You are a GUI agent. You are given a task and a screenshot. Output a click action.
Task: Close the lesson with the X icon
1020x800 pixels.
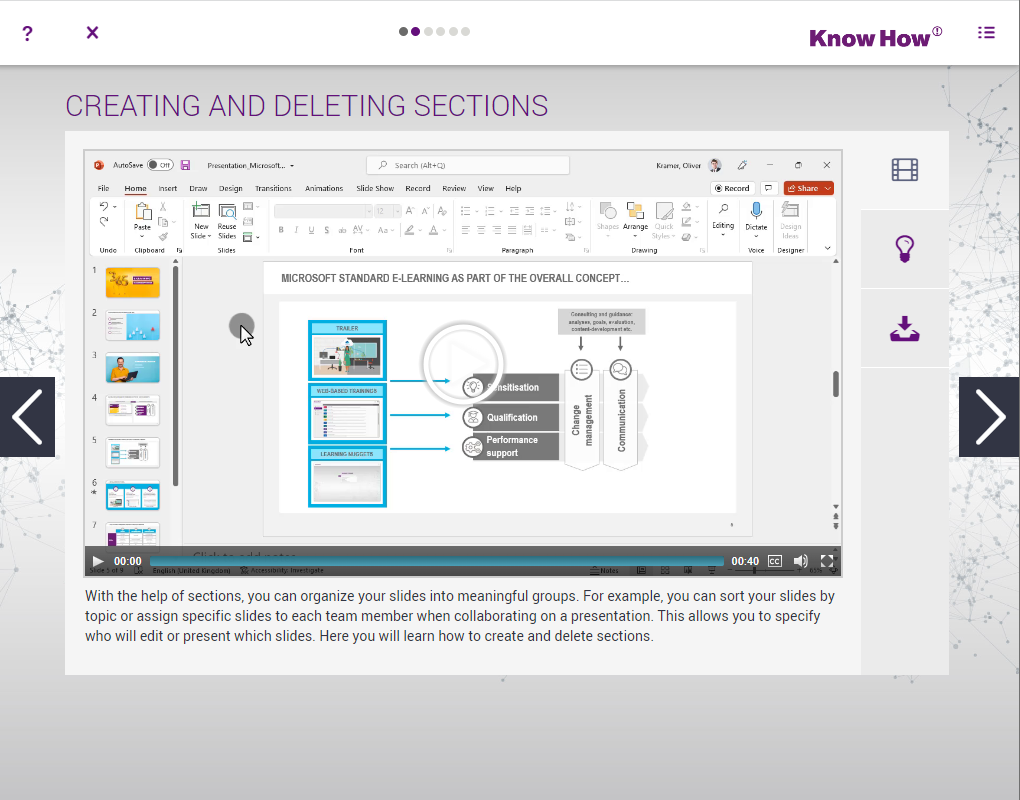pos(92,33)
